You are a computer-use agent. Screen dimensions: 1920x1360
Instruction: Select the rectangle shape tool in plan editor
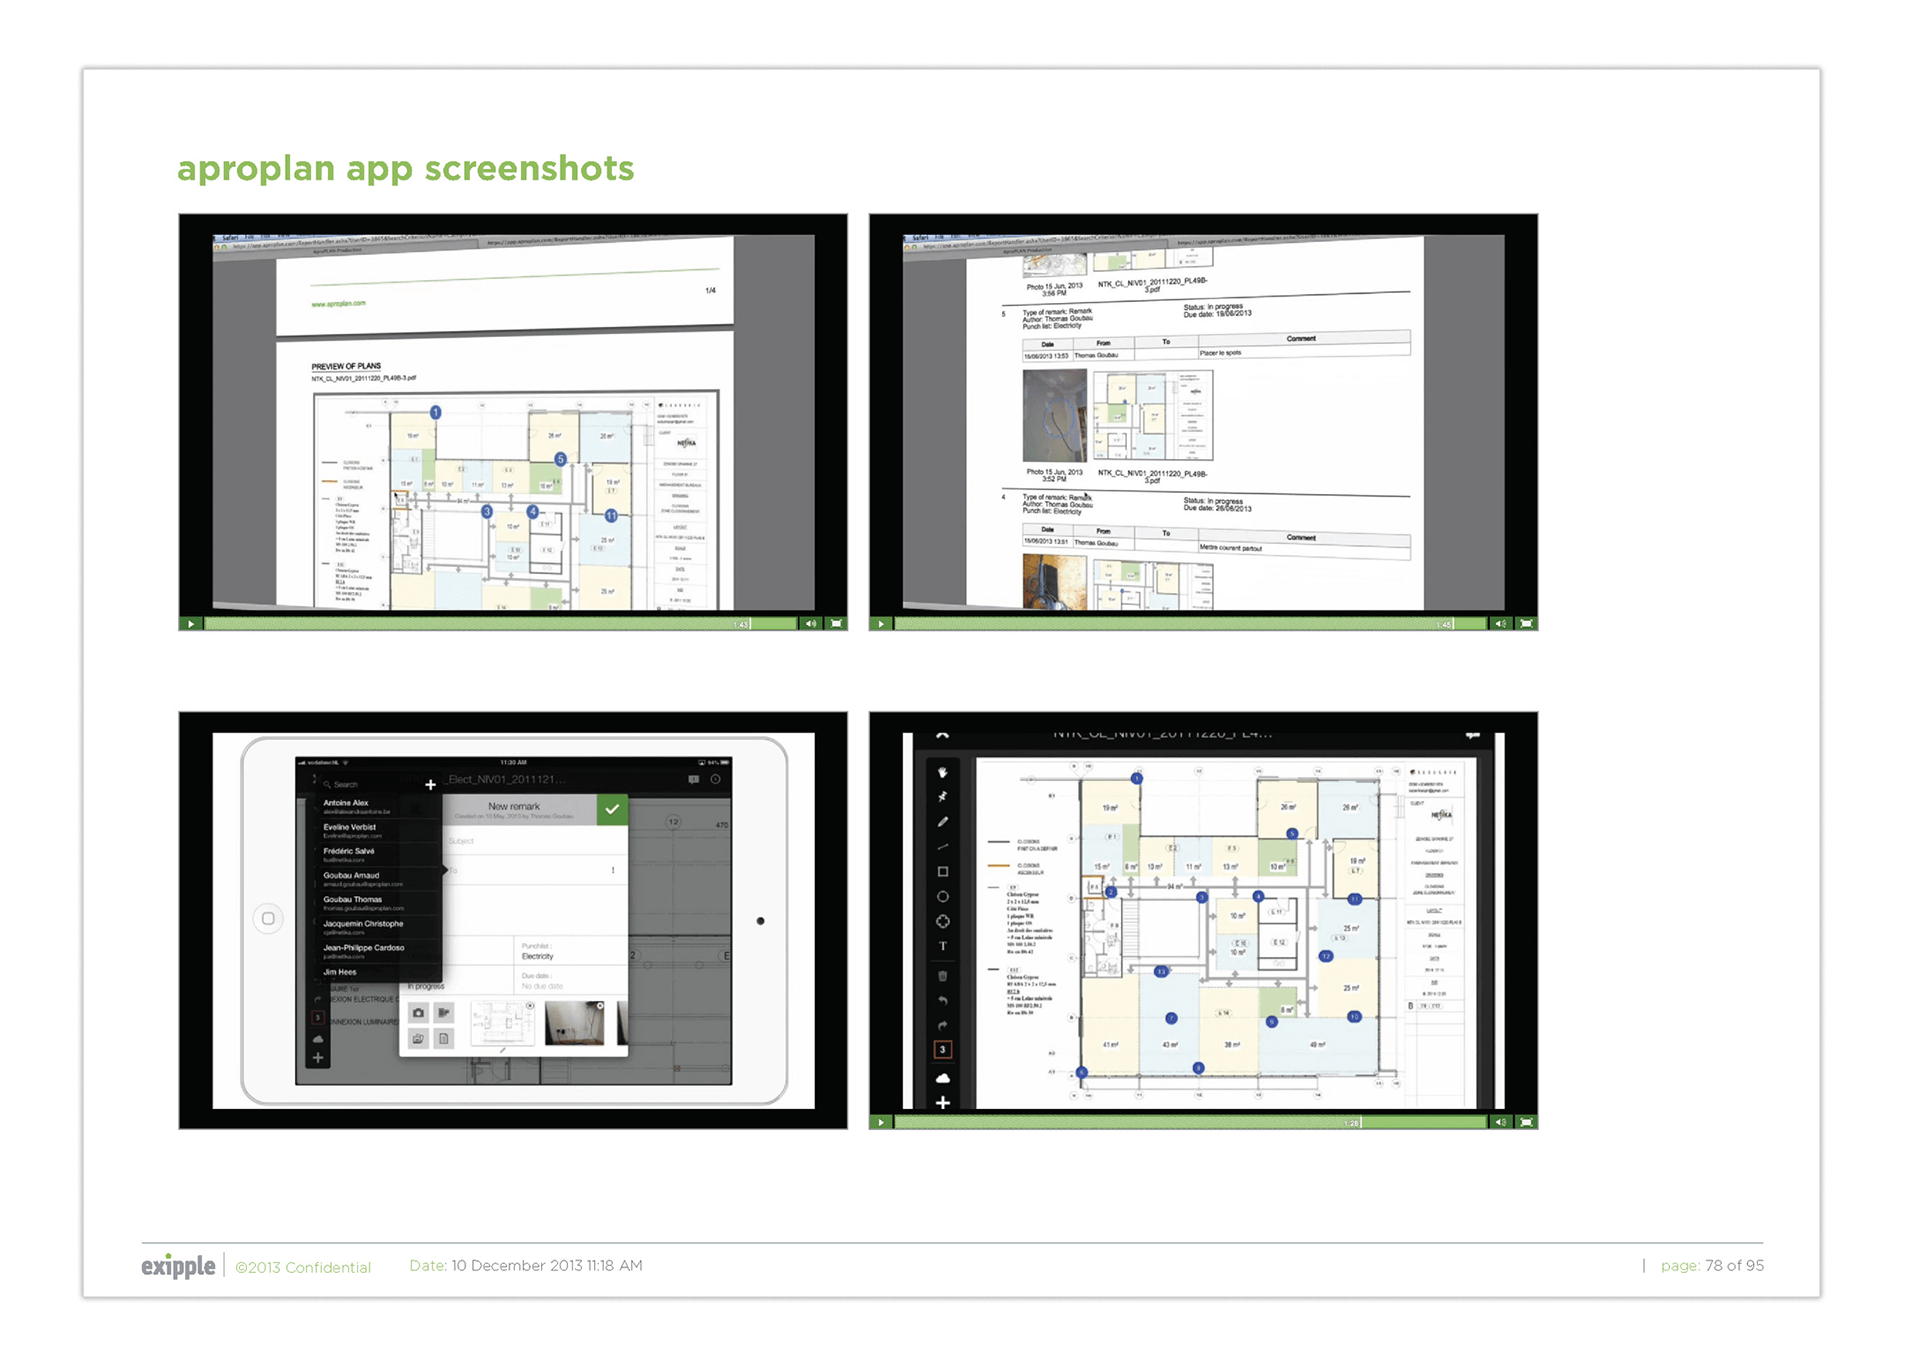pos(942,872)
